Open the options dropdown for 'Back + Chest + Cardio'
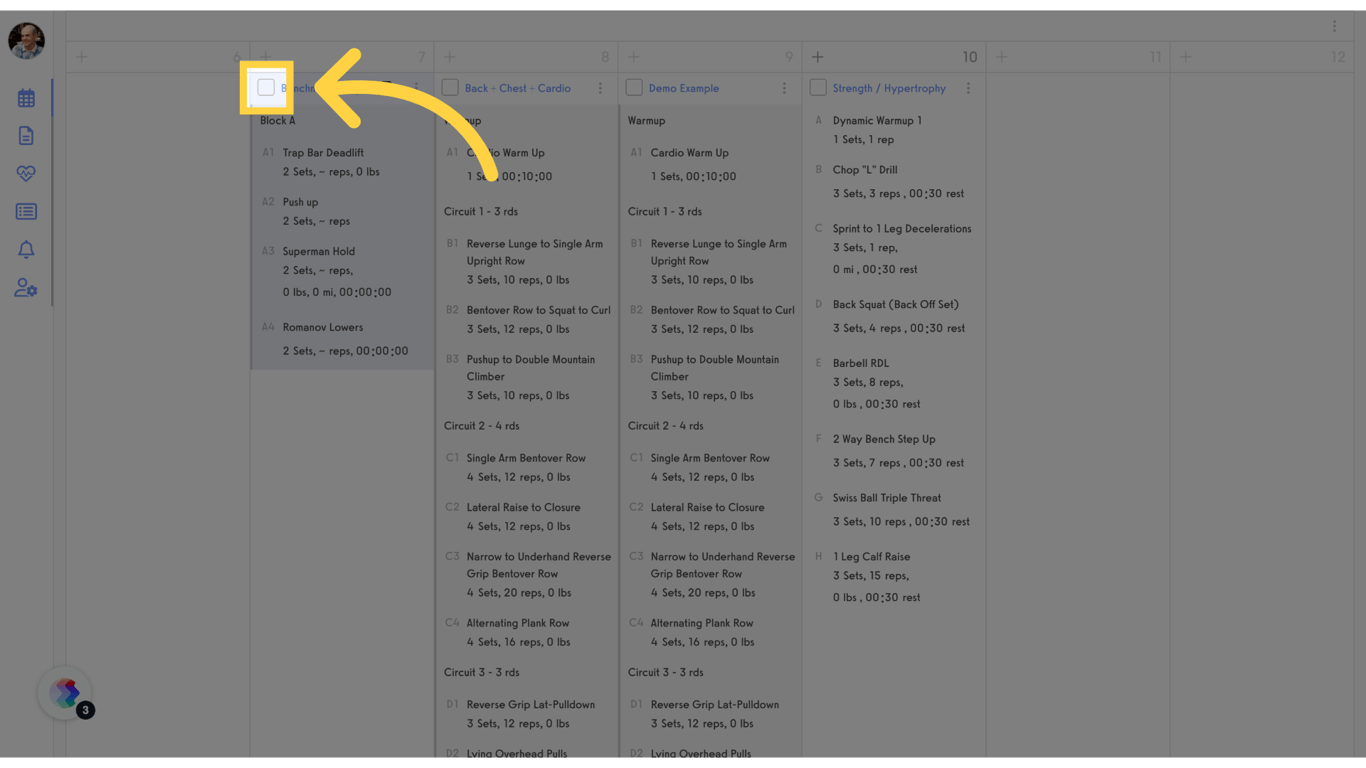The width and height of the screenshot is (1366, 768). pos(600,88)
